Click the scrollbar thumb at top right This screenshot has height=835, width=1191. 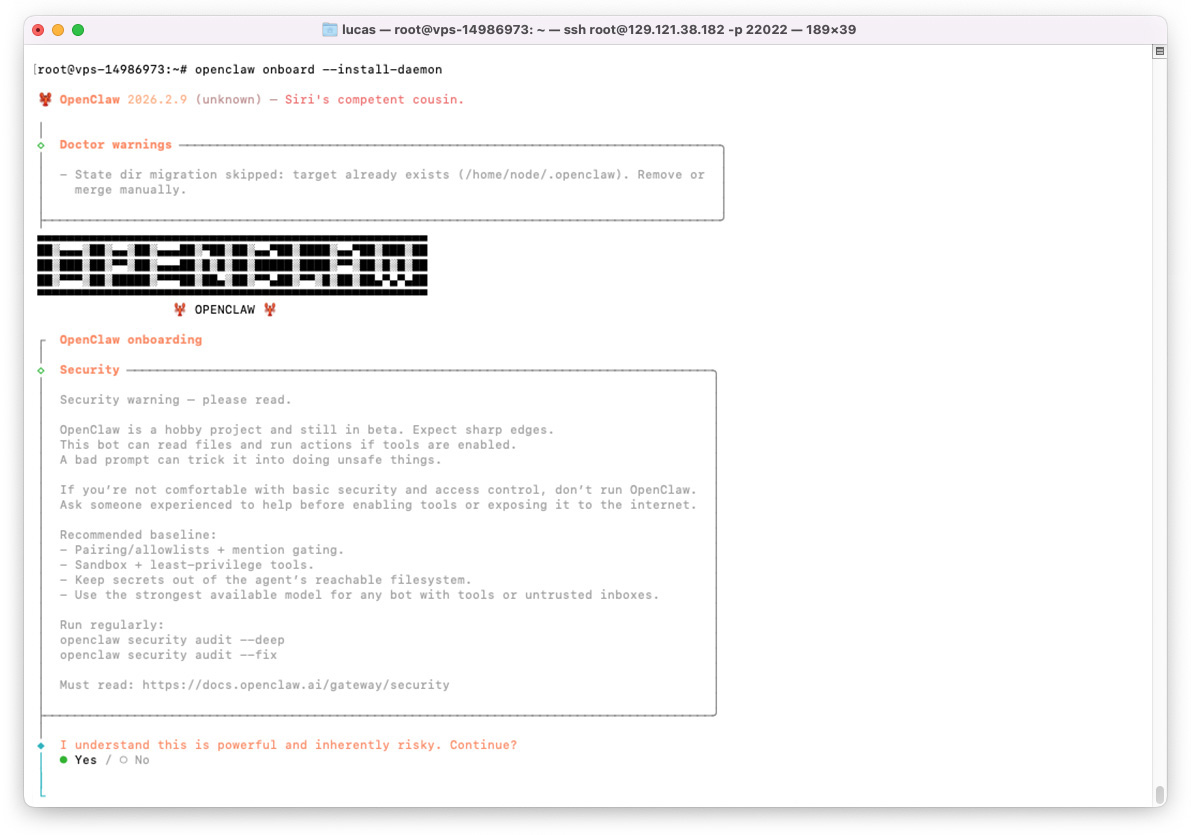(x=1160, y=51)
